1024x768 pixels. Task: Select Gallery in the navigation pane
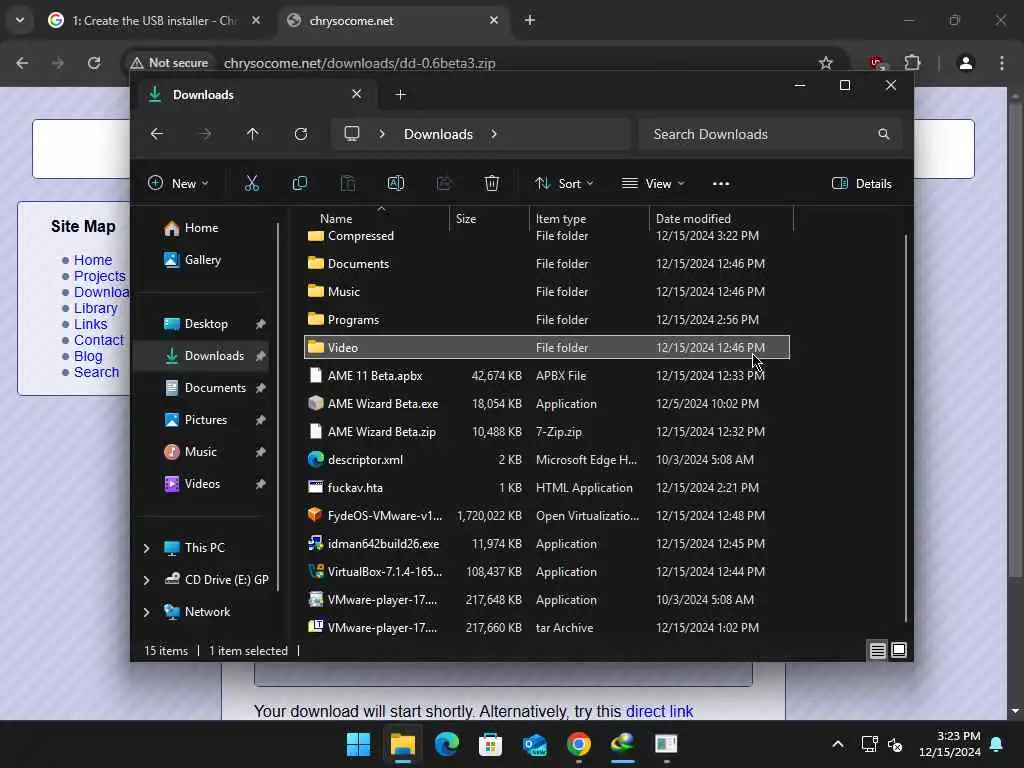tap(202, 260)
